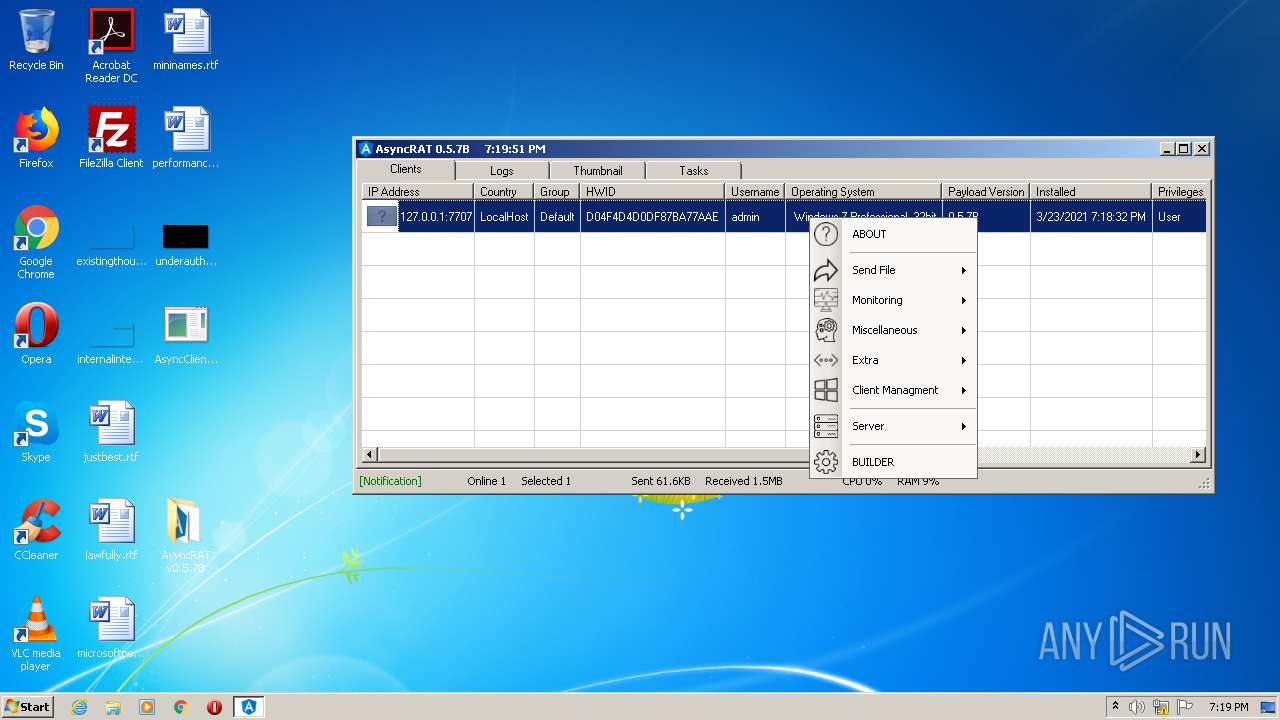1280x720 pixels.
Task: Open Chrome from the taskbar
Action: coord(181,707)
